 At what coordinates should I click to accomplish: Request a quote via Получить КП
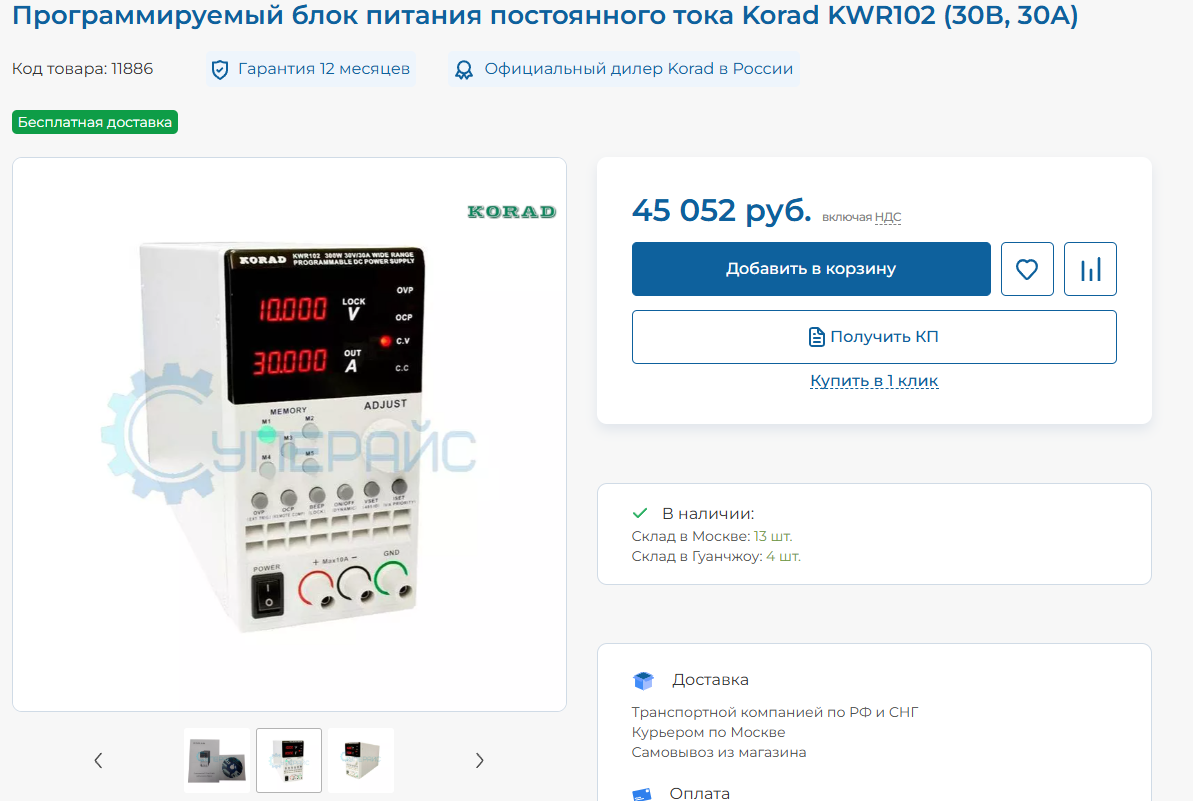coord(873,337)
